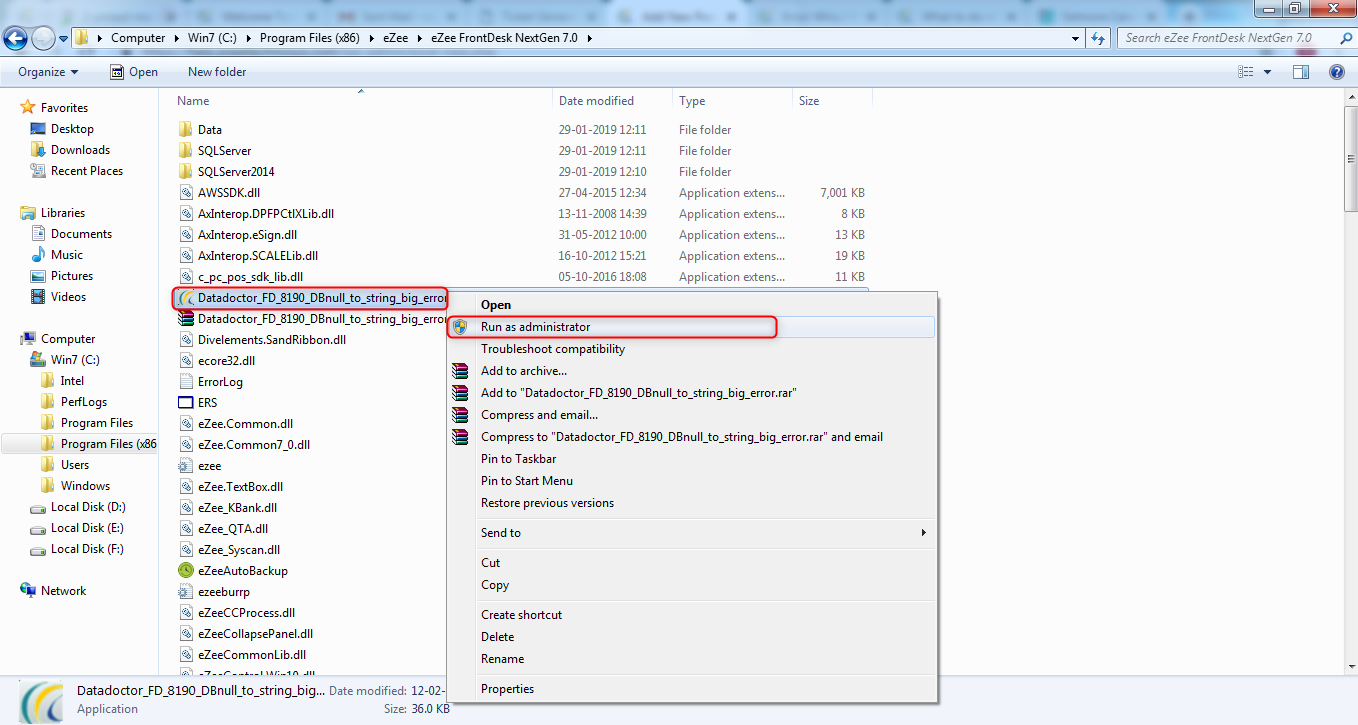Choose Cut in context menu
The width and height of the screenshot is (1358, 725).
(490, 563)
